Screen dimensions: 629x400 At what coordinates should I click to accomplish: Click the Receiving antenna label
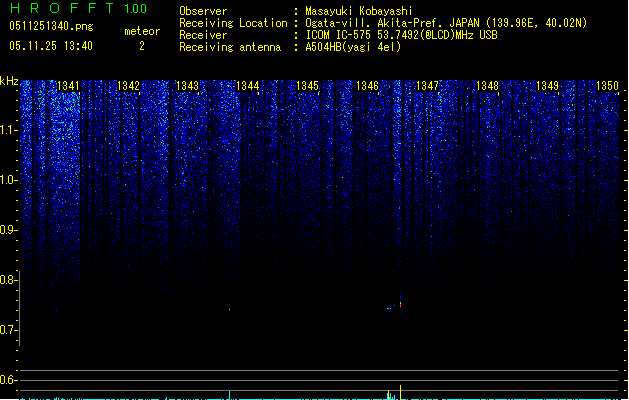tap(230, 47)
